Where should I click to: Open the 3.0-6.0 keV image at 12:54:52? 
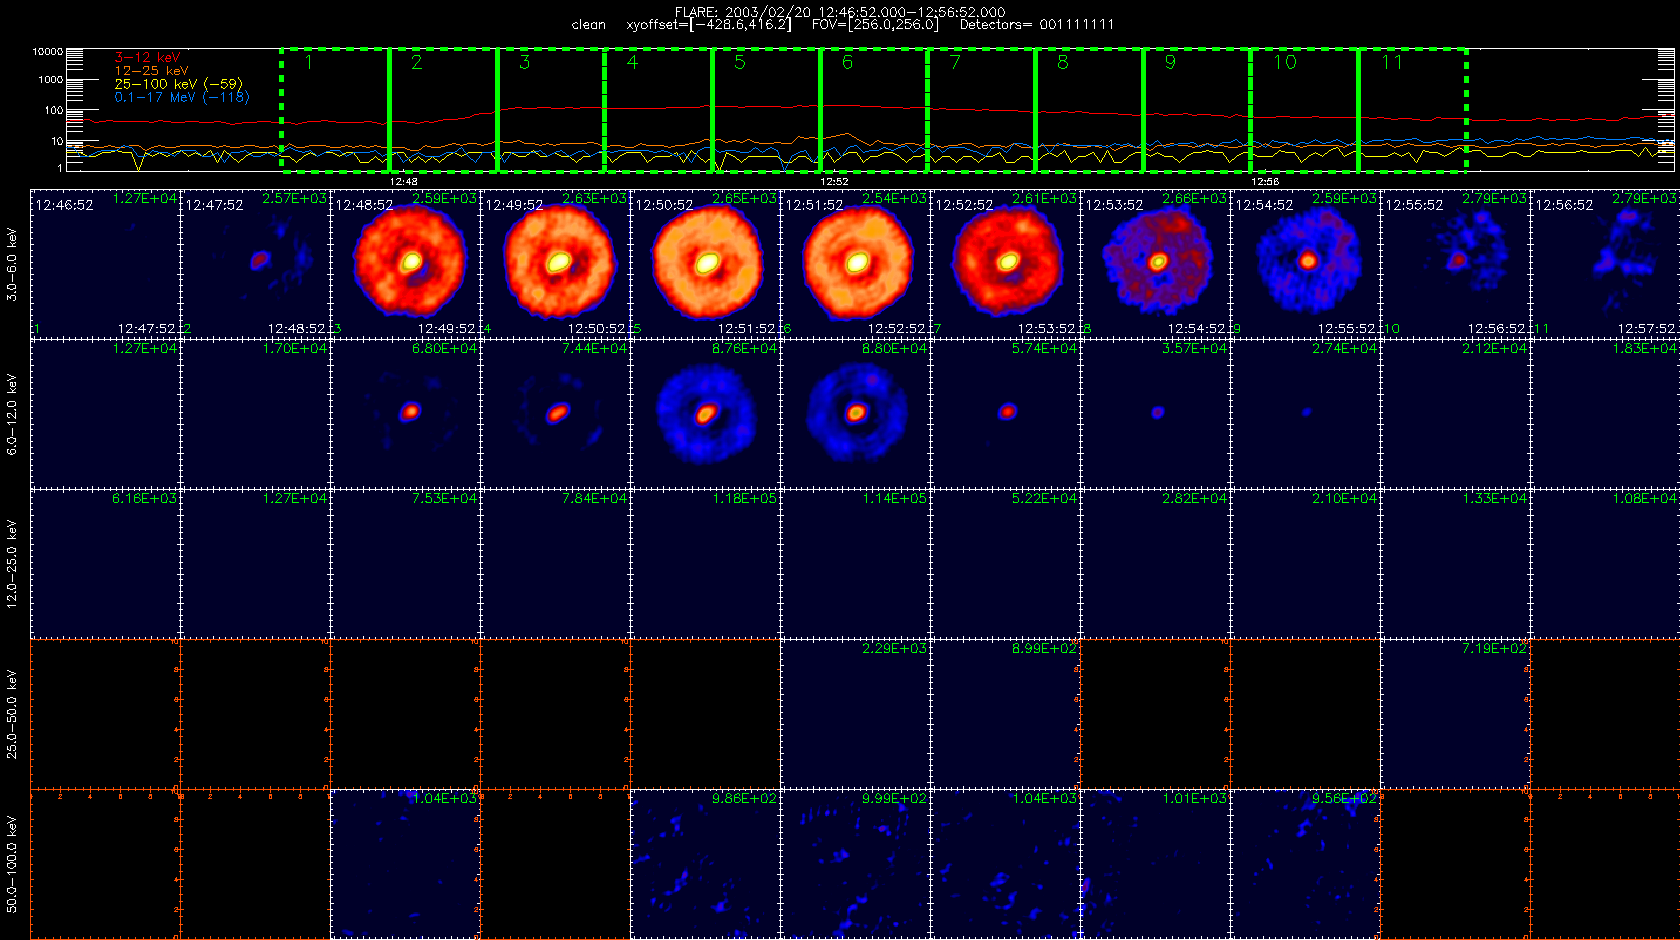click(x=1306, y=264)
